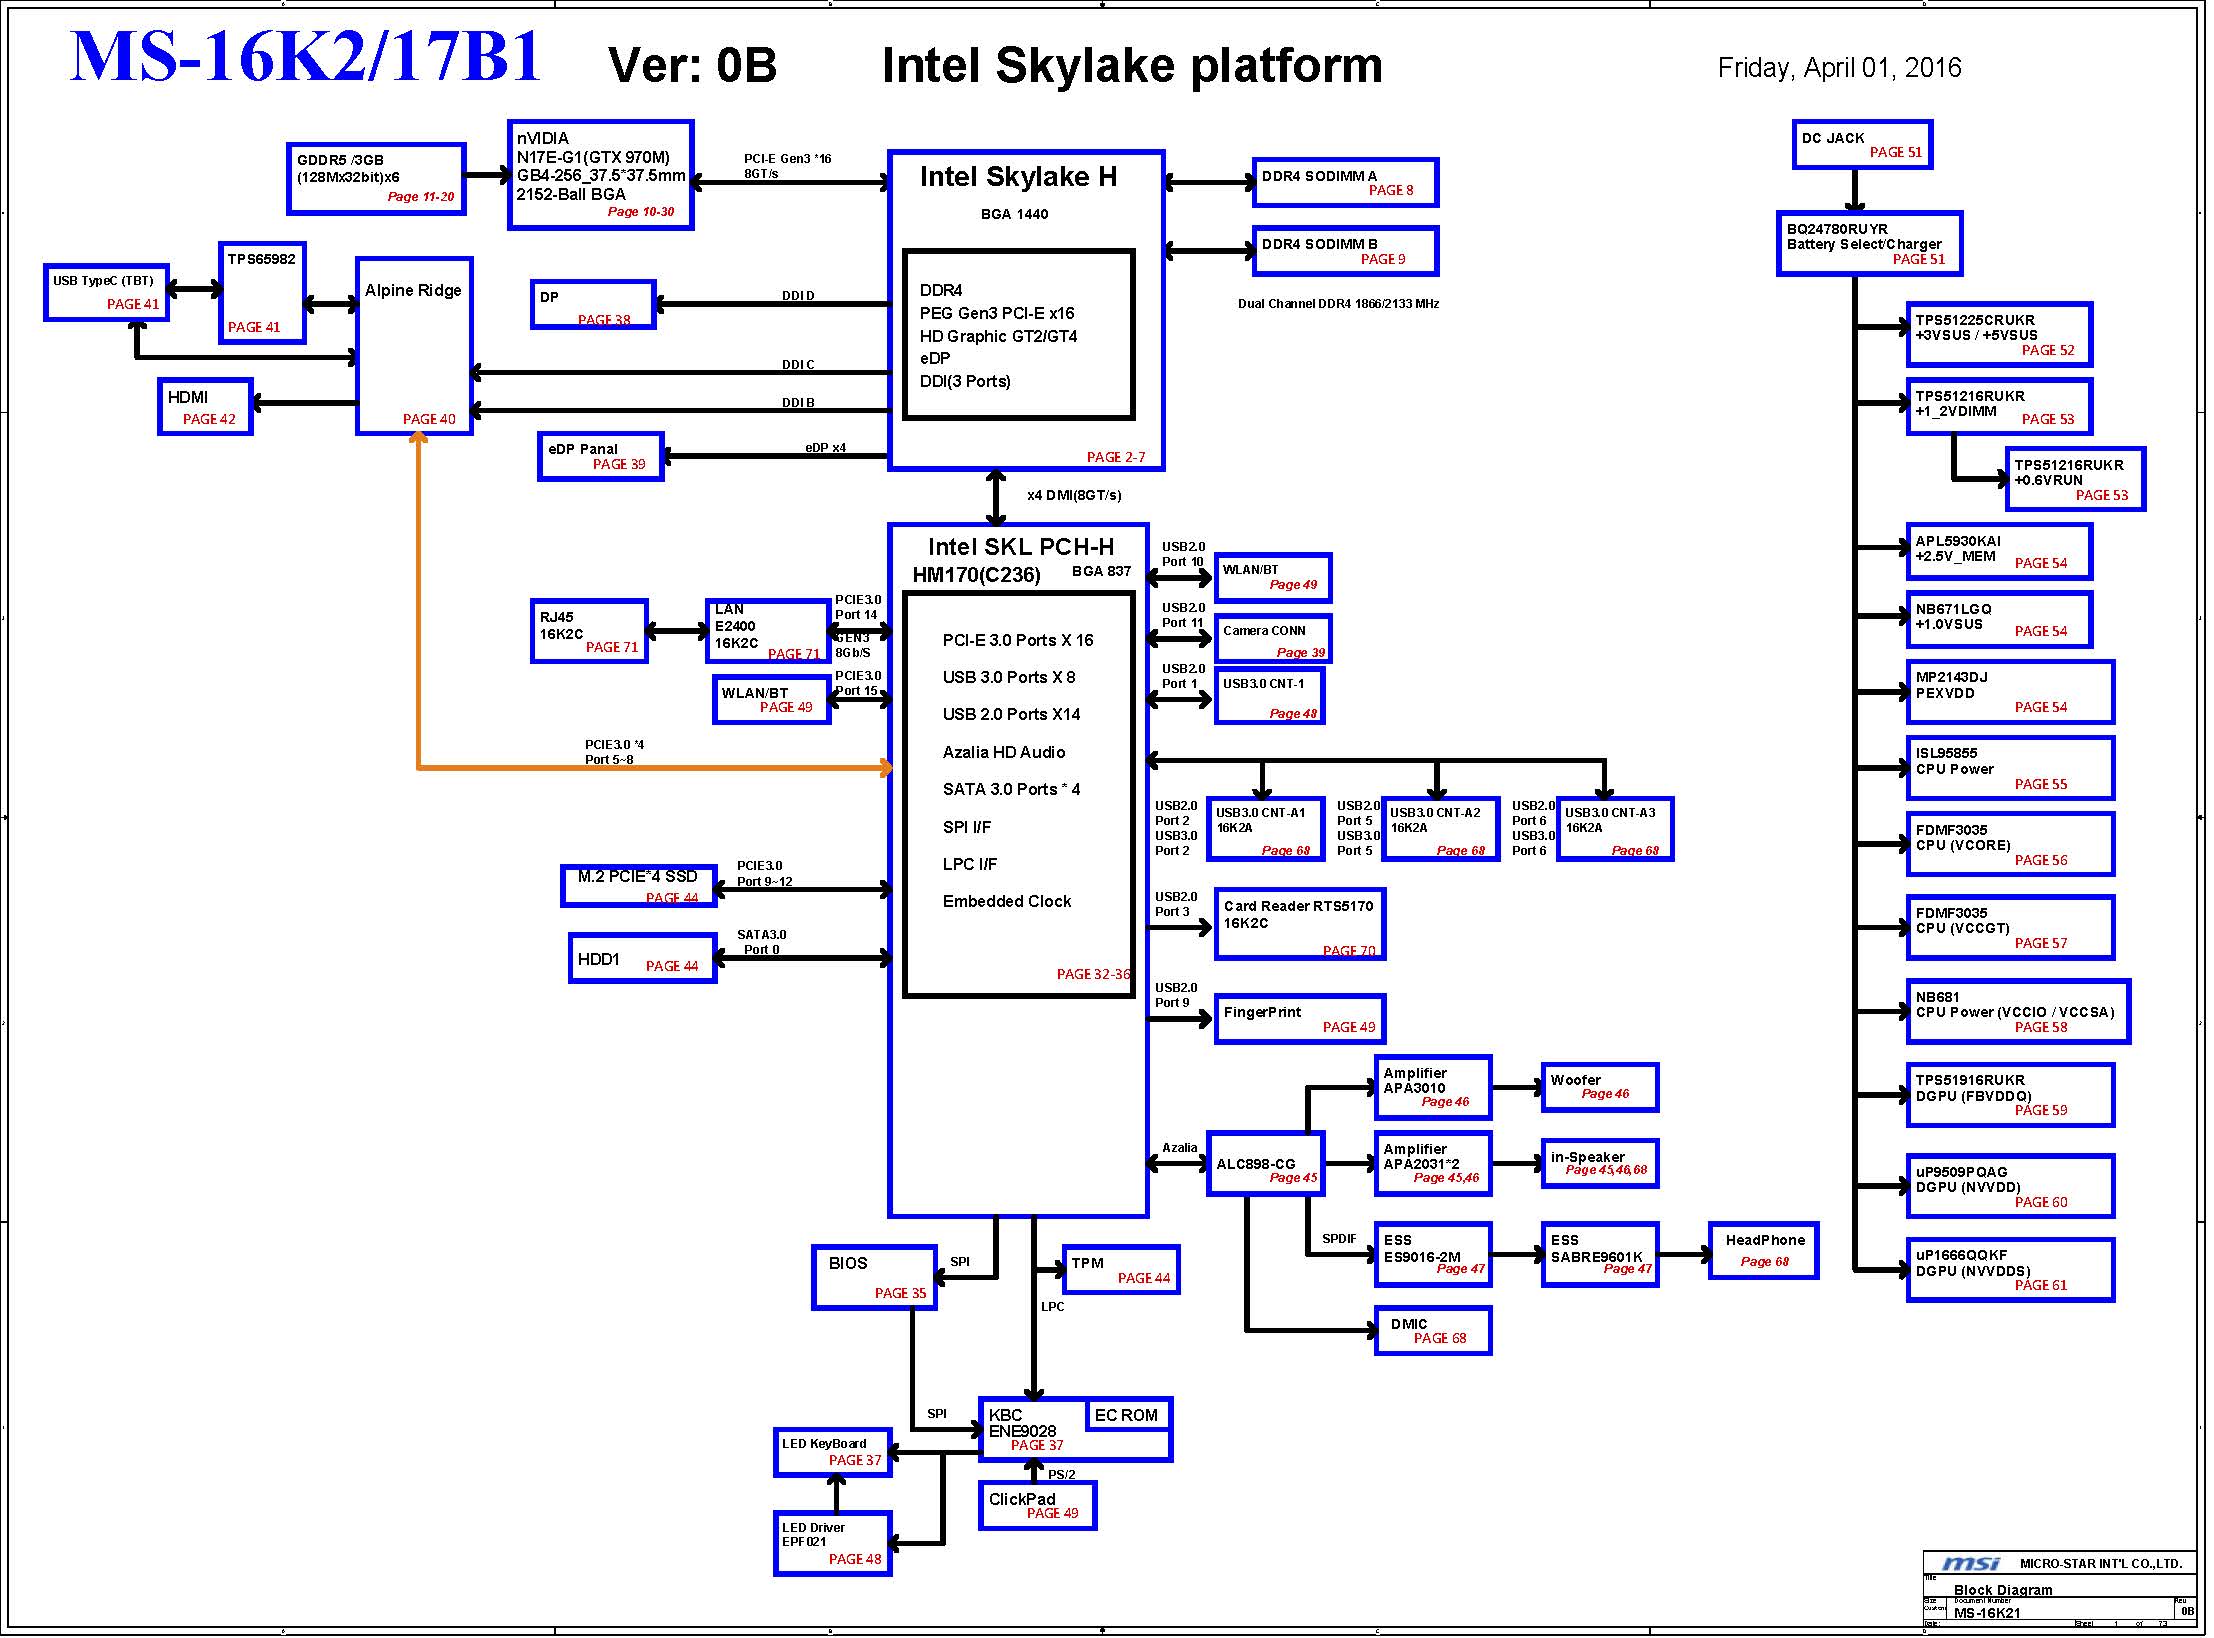Screen dimensions: 2214x1638
Task: Click the "ESS ES9016-2M" block
Action: 1433,1254
